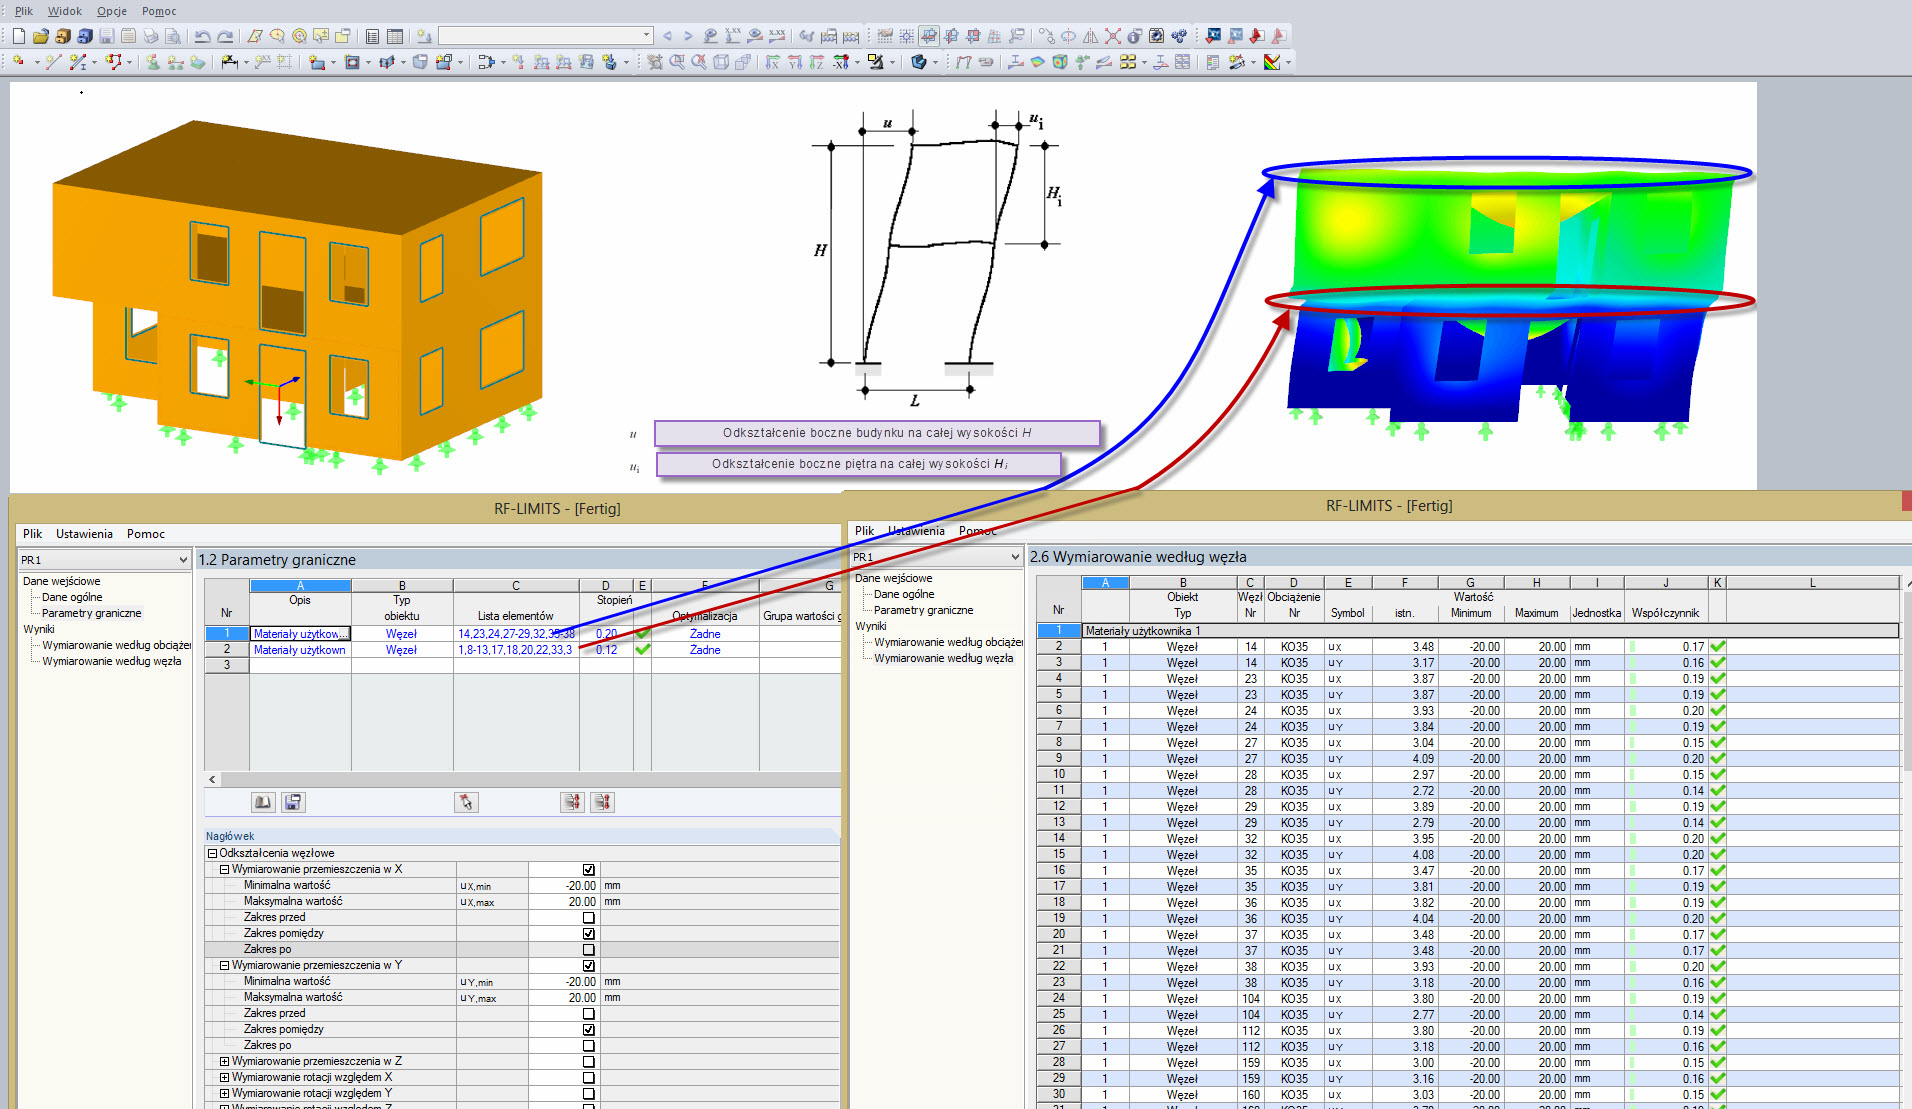The image size is (1912, 1109).
Task: Open 'Ustawienia' menu in left RF-LIMITS window
Action: (x=84, y=534)
